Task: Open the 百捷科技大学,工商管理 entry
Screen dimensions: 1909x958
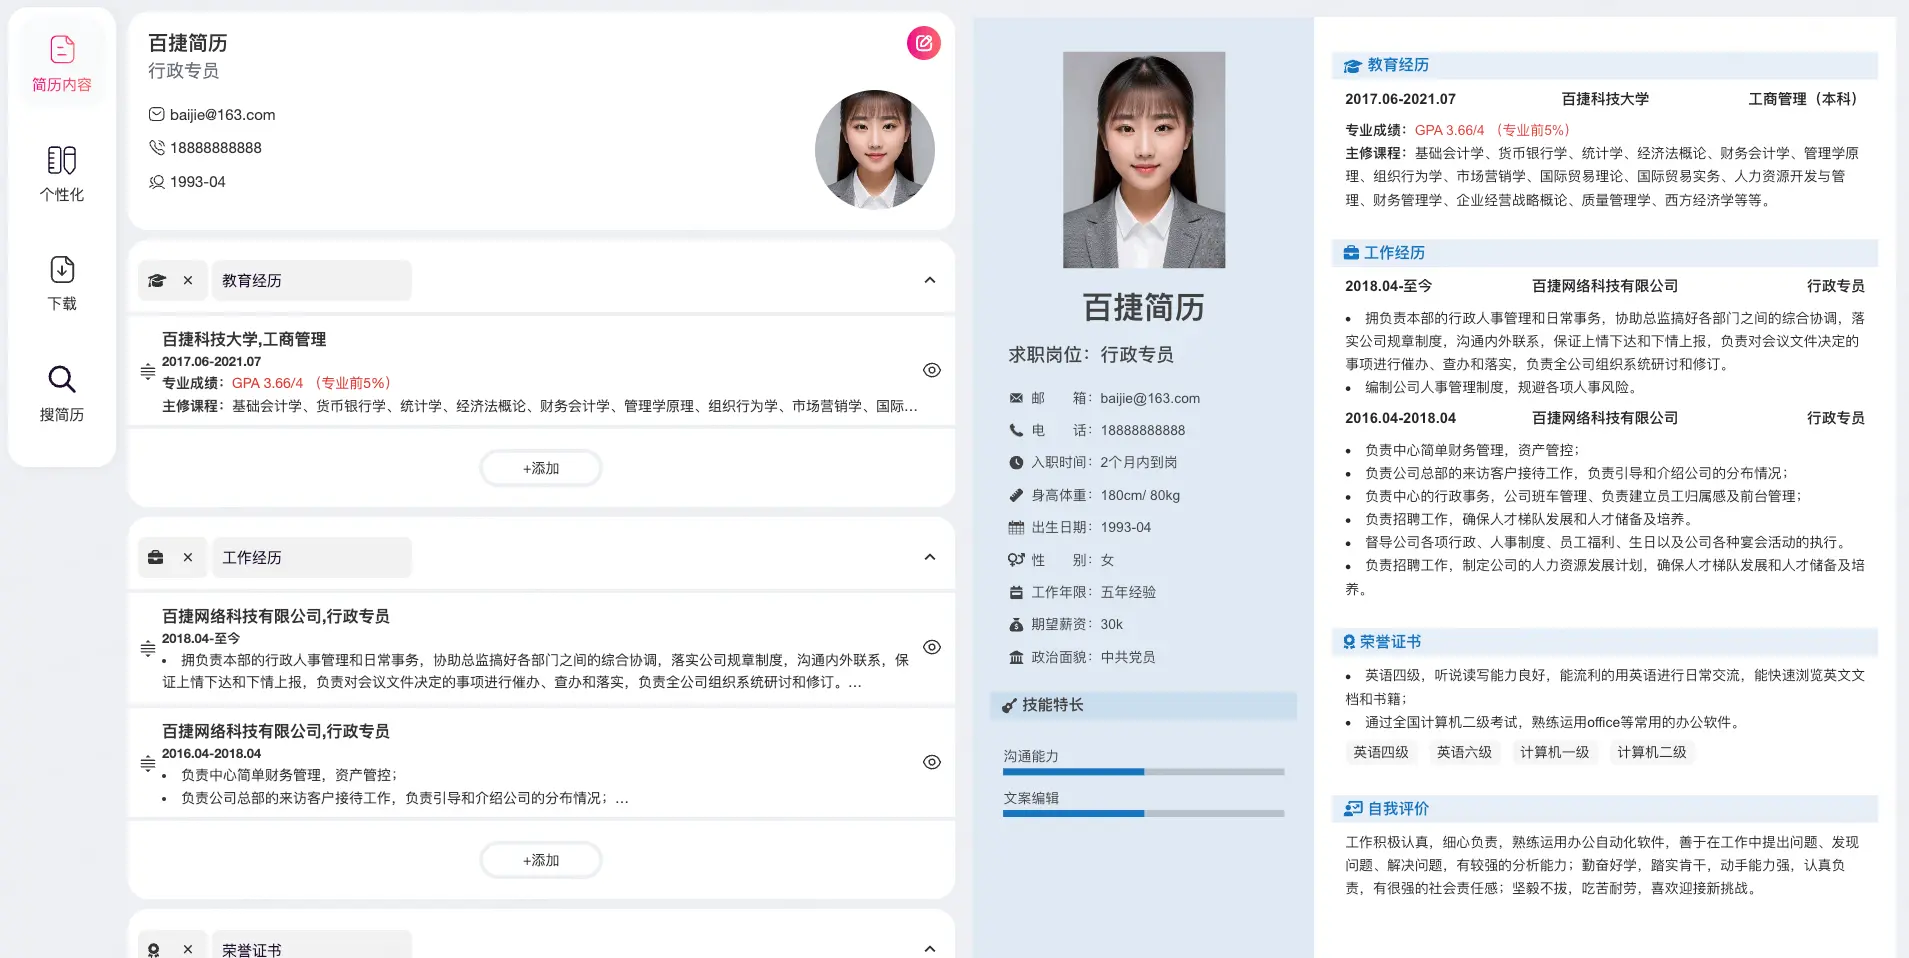Action: pyautogui.click(x=244, y=339)
